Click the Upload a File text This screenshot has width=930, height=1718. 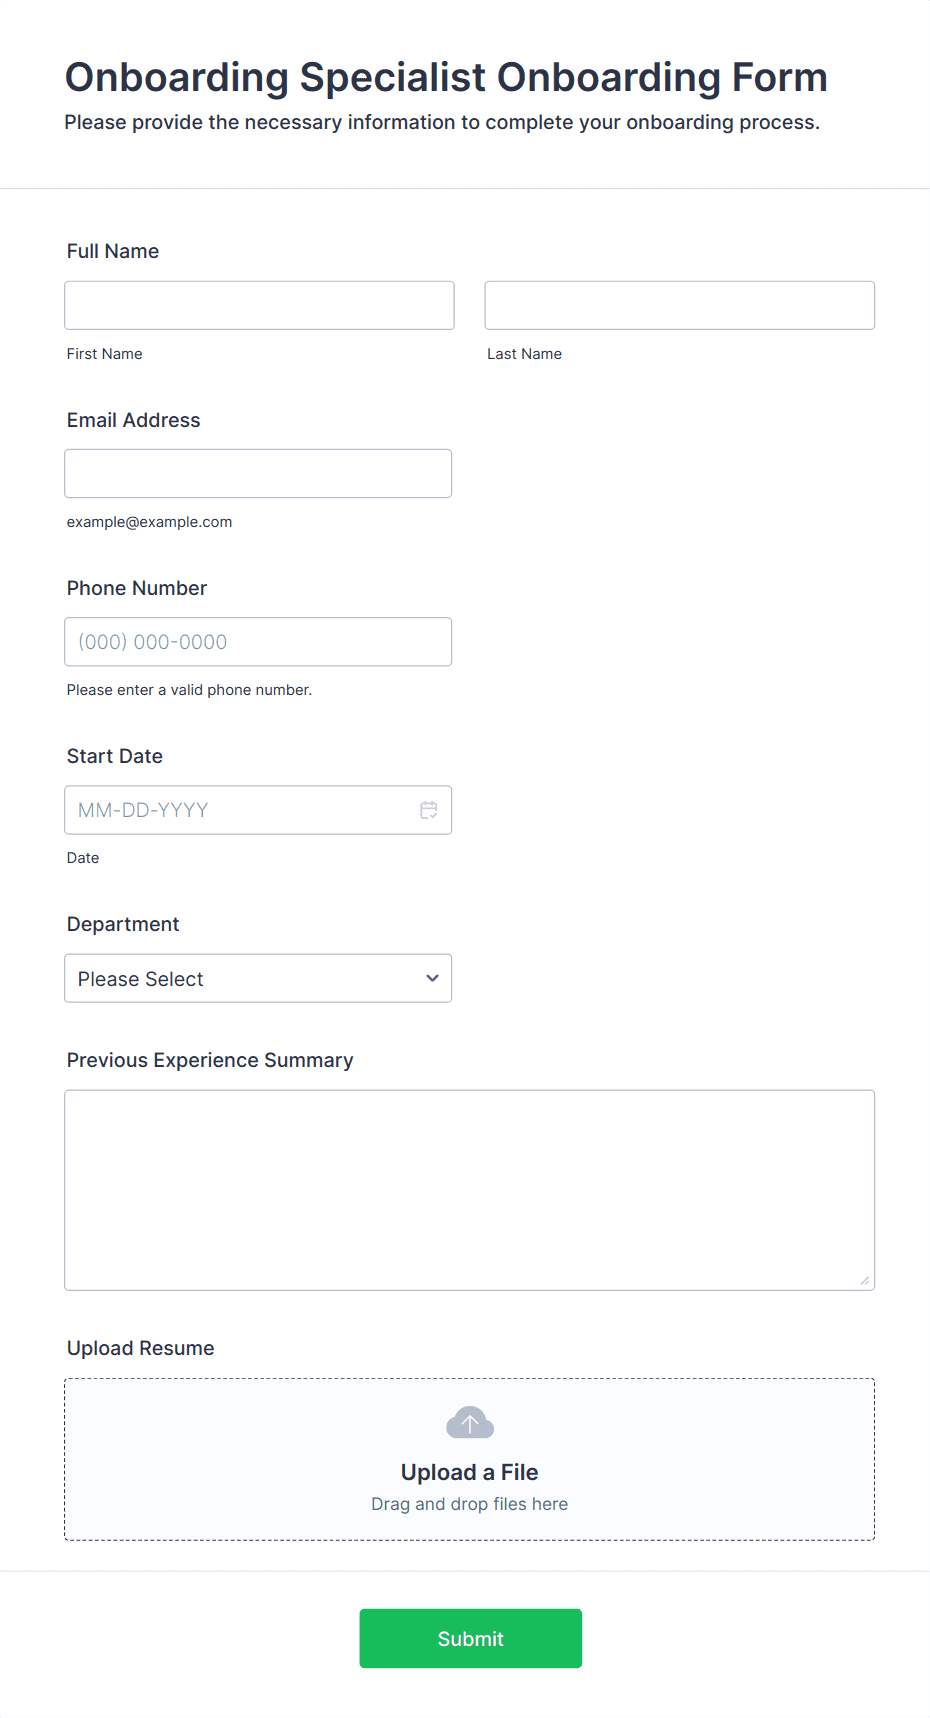point(470,1472)
